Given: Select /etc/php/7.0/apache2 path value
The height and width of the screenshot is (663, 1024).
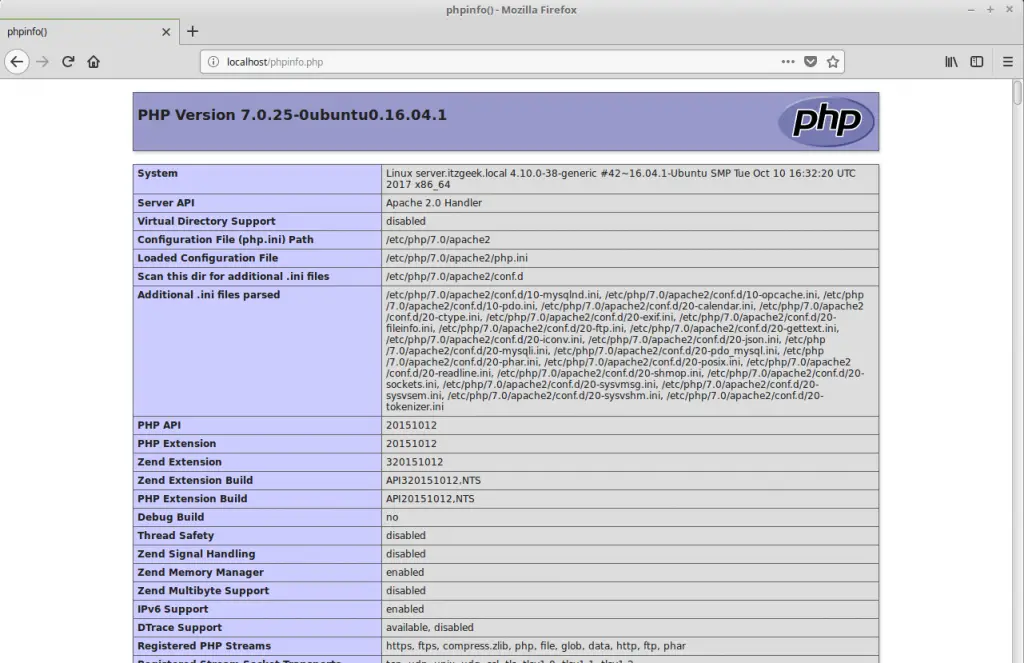Looking at the screenshot, I should (438, 240).
